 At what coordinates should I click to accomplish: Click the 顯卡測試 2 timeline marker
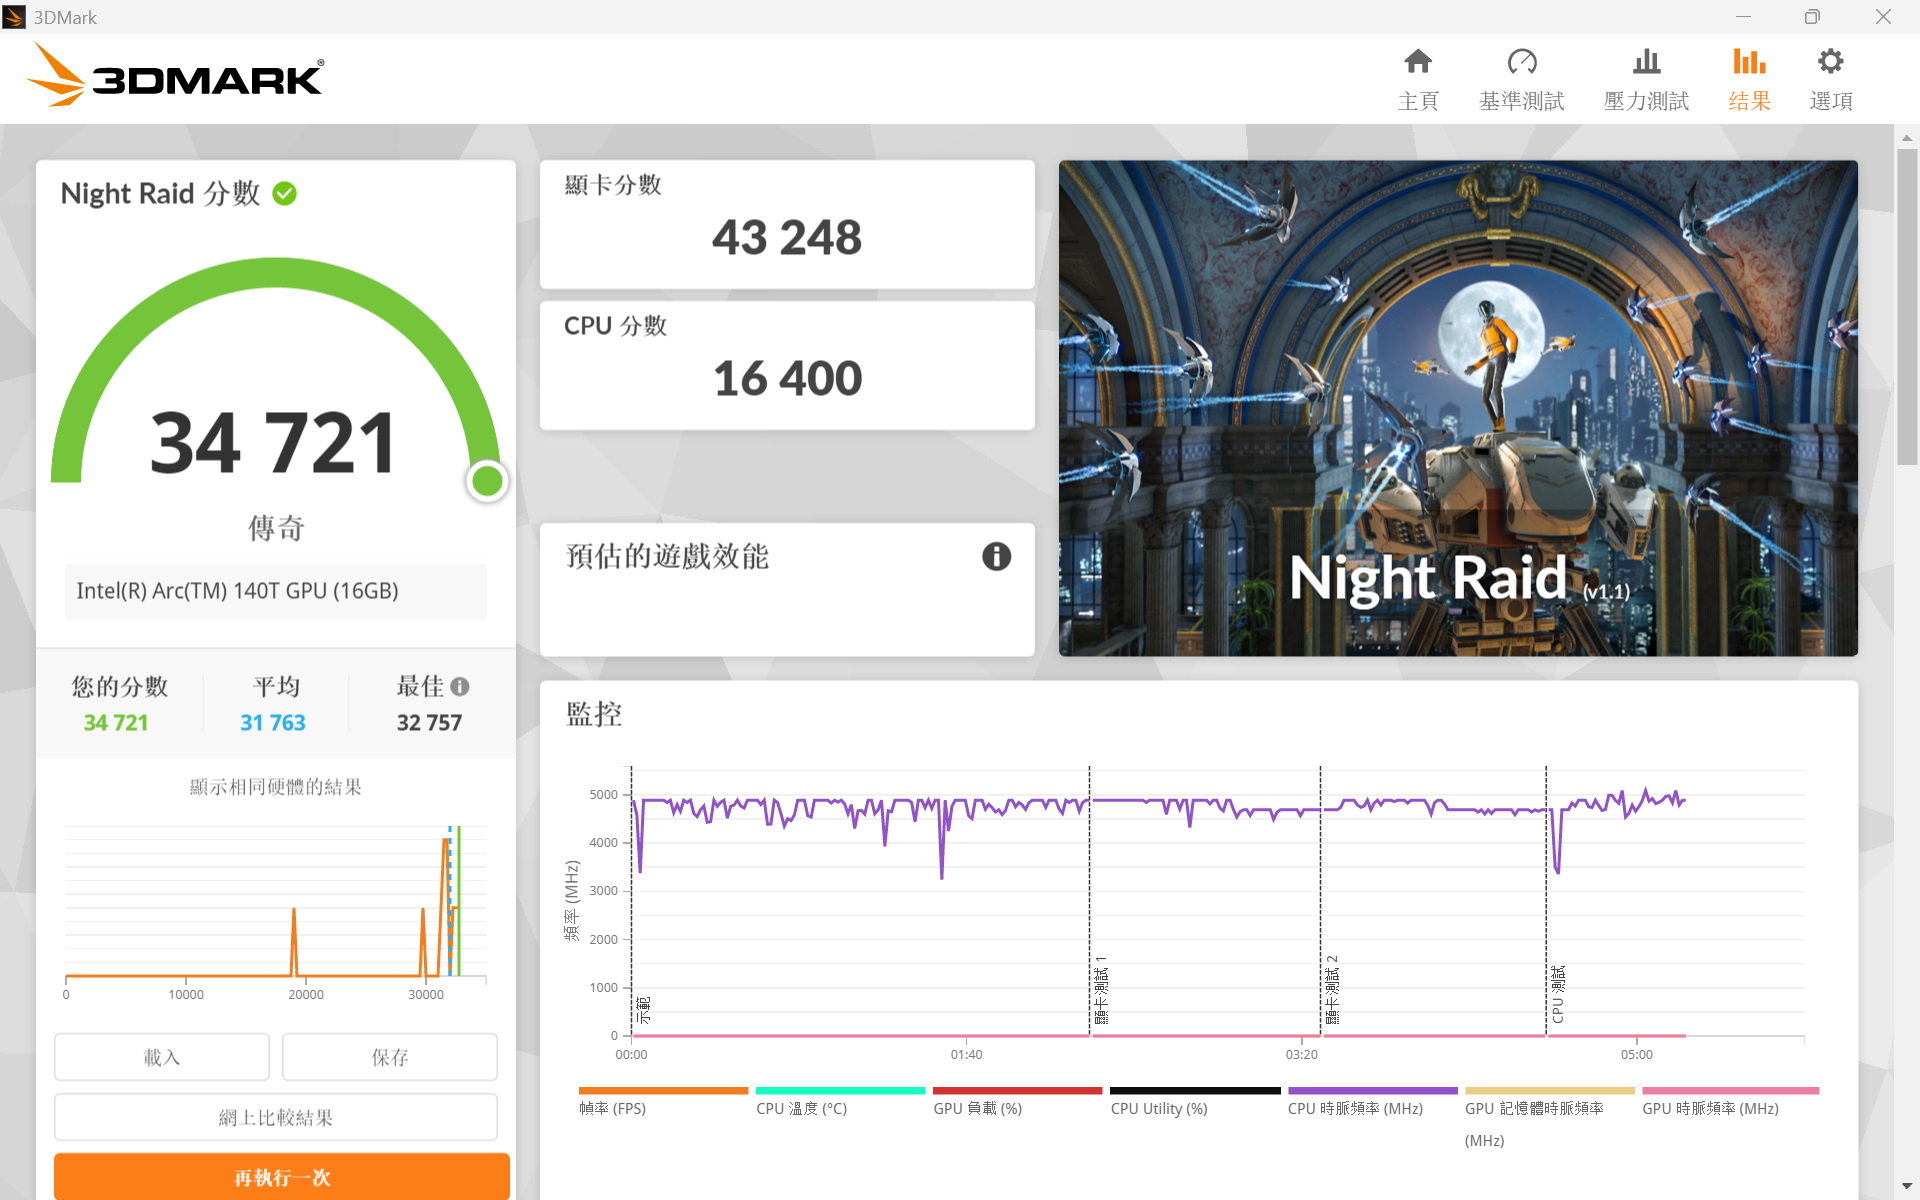(1332, 990)
